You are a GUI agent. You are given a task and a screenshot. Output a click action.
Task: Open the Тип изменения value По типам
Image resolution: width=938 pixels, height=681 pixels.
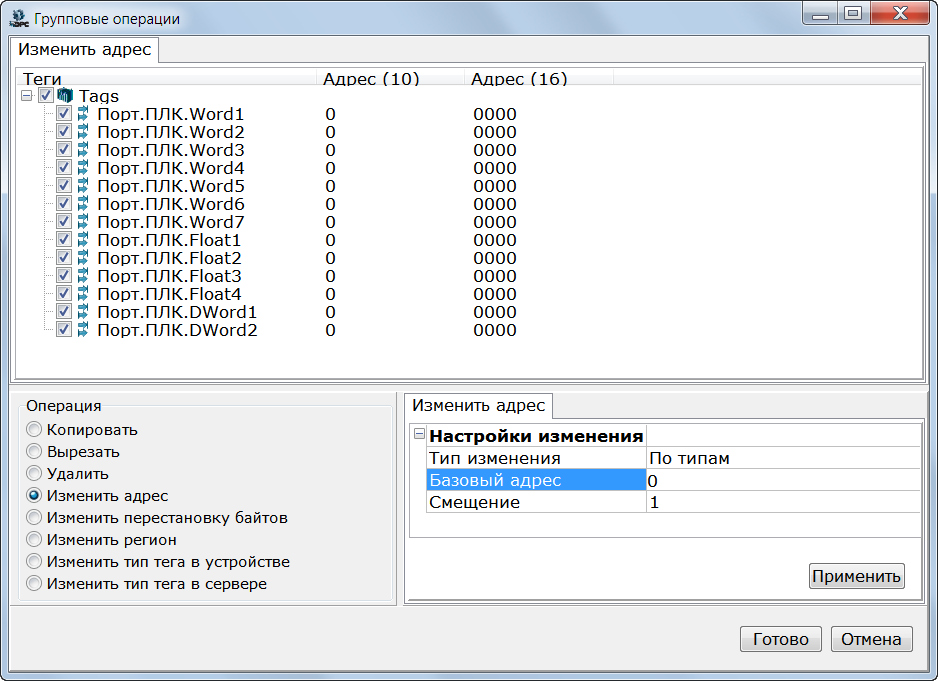(782, 458)
